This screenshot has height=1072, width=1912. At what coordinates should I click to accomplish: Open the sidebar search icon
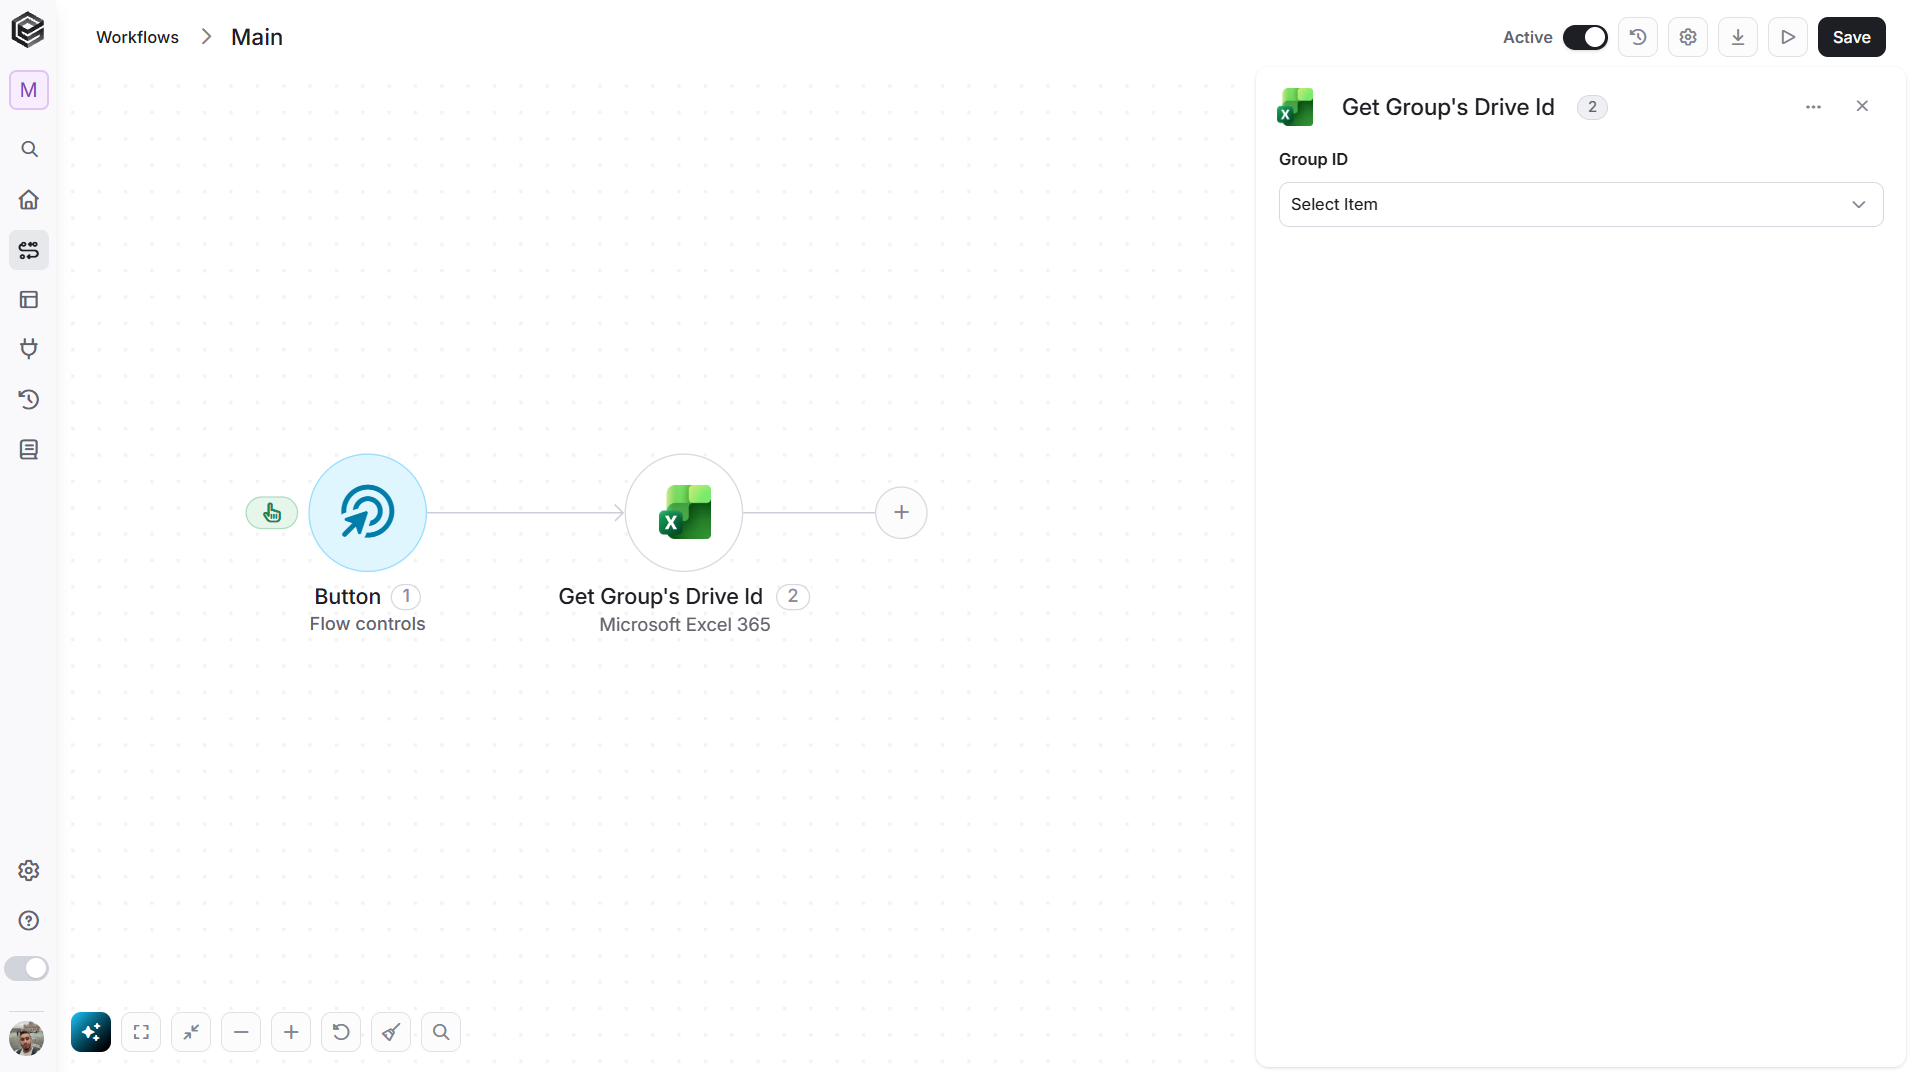click(29, 149)
